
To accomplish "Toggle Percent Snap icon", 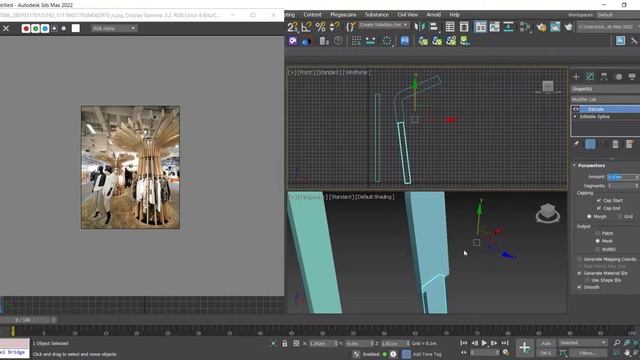I will click(320, 27).
